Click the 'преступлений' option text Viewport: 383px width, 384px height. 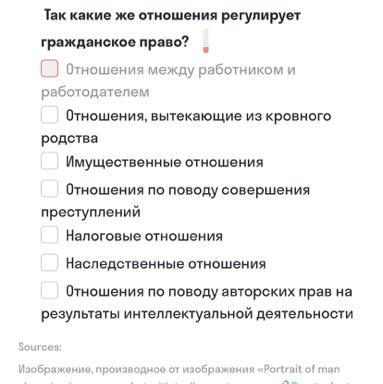coord(91,212)
